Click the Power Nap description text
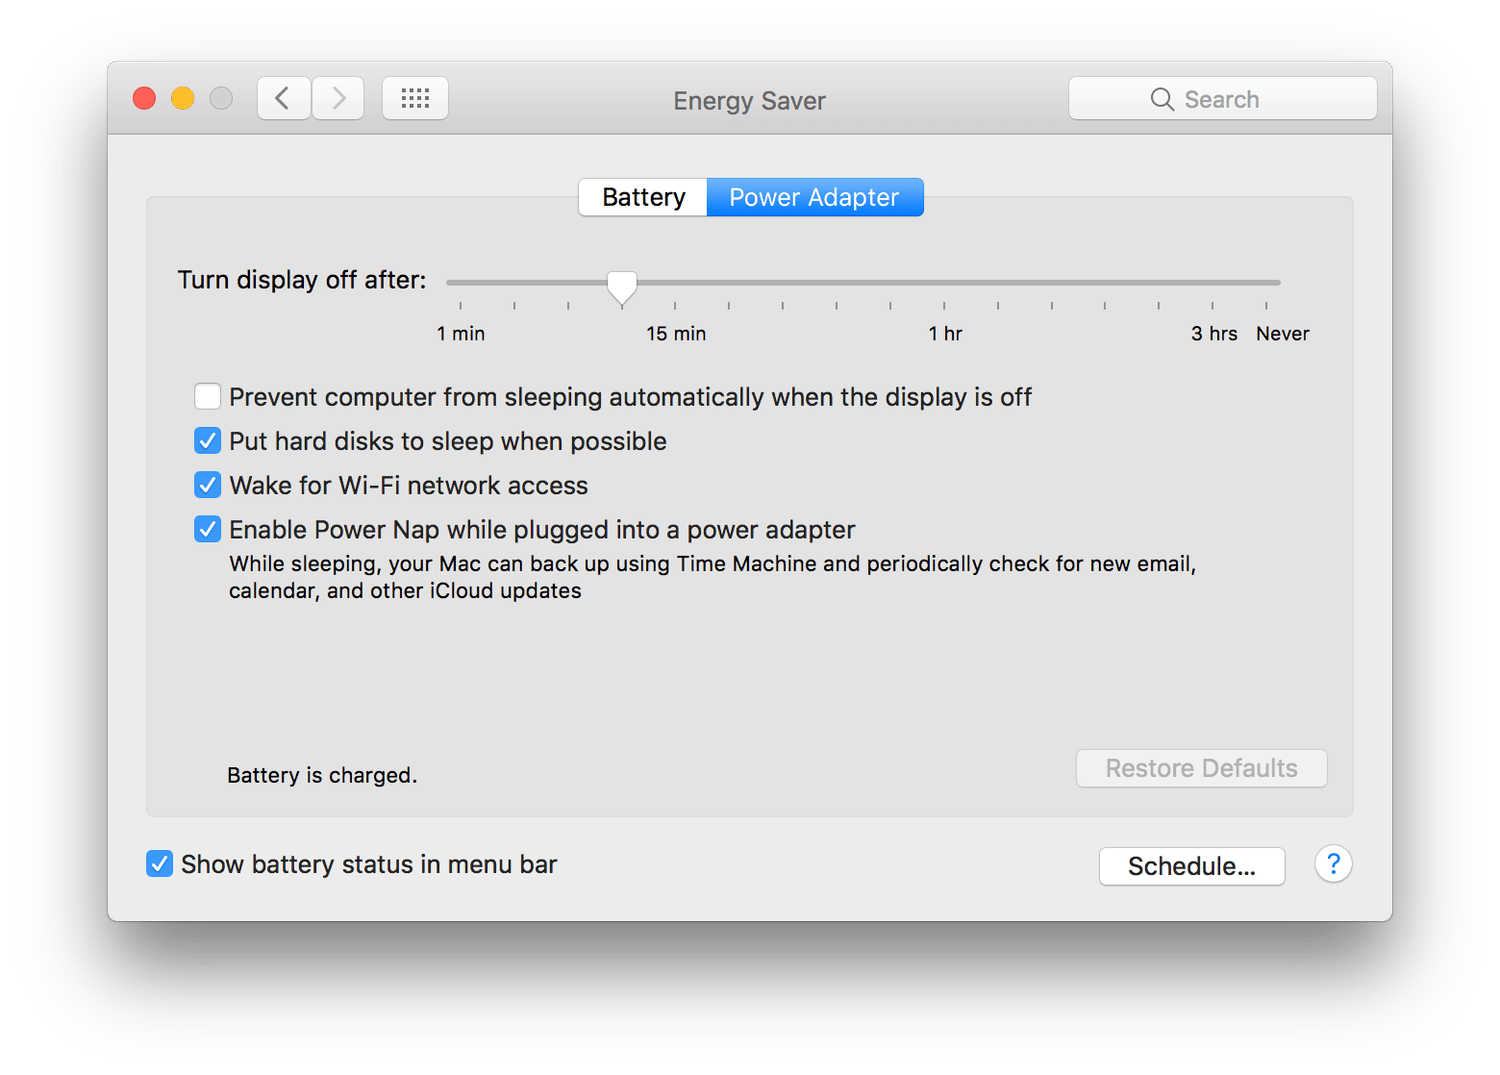This screenshot has width=1500, height=1075. coord(712,577)
